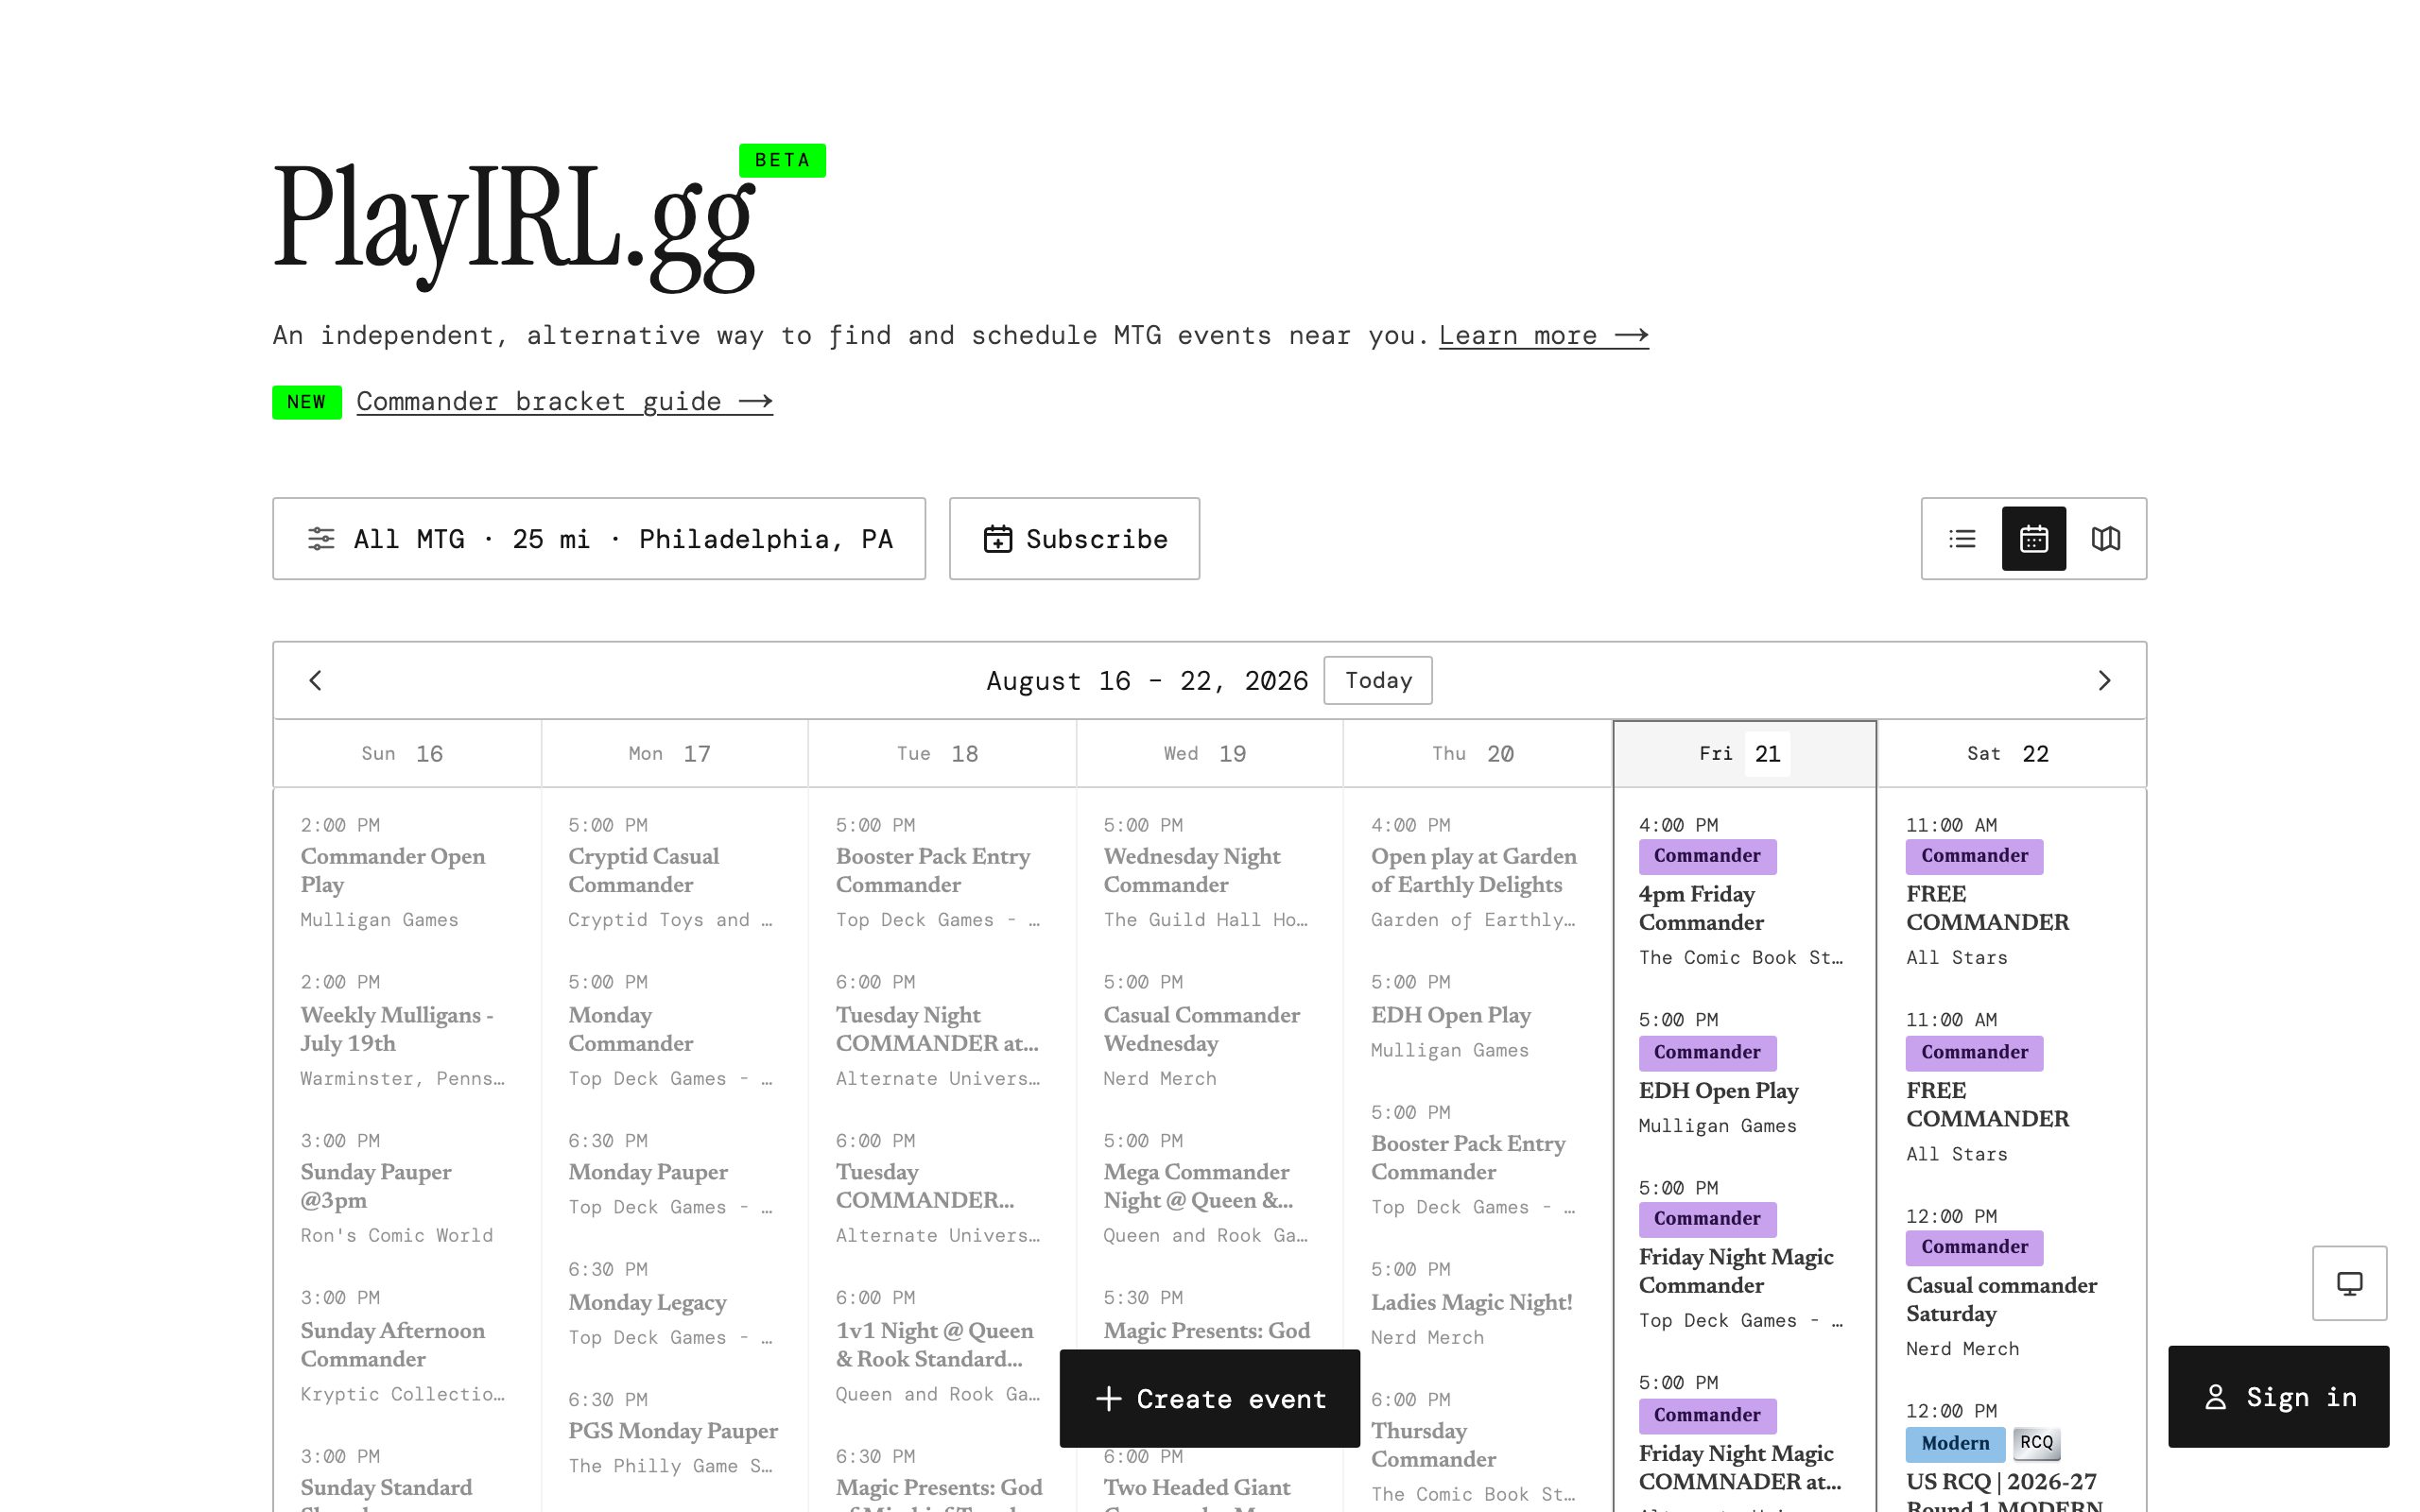
Task: Open the All MTG filters selector
Action: pyautogui.click(x=599, y=539)
